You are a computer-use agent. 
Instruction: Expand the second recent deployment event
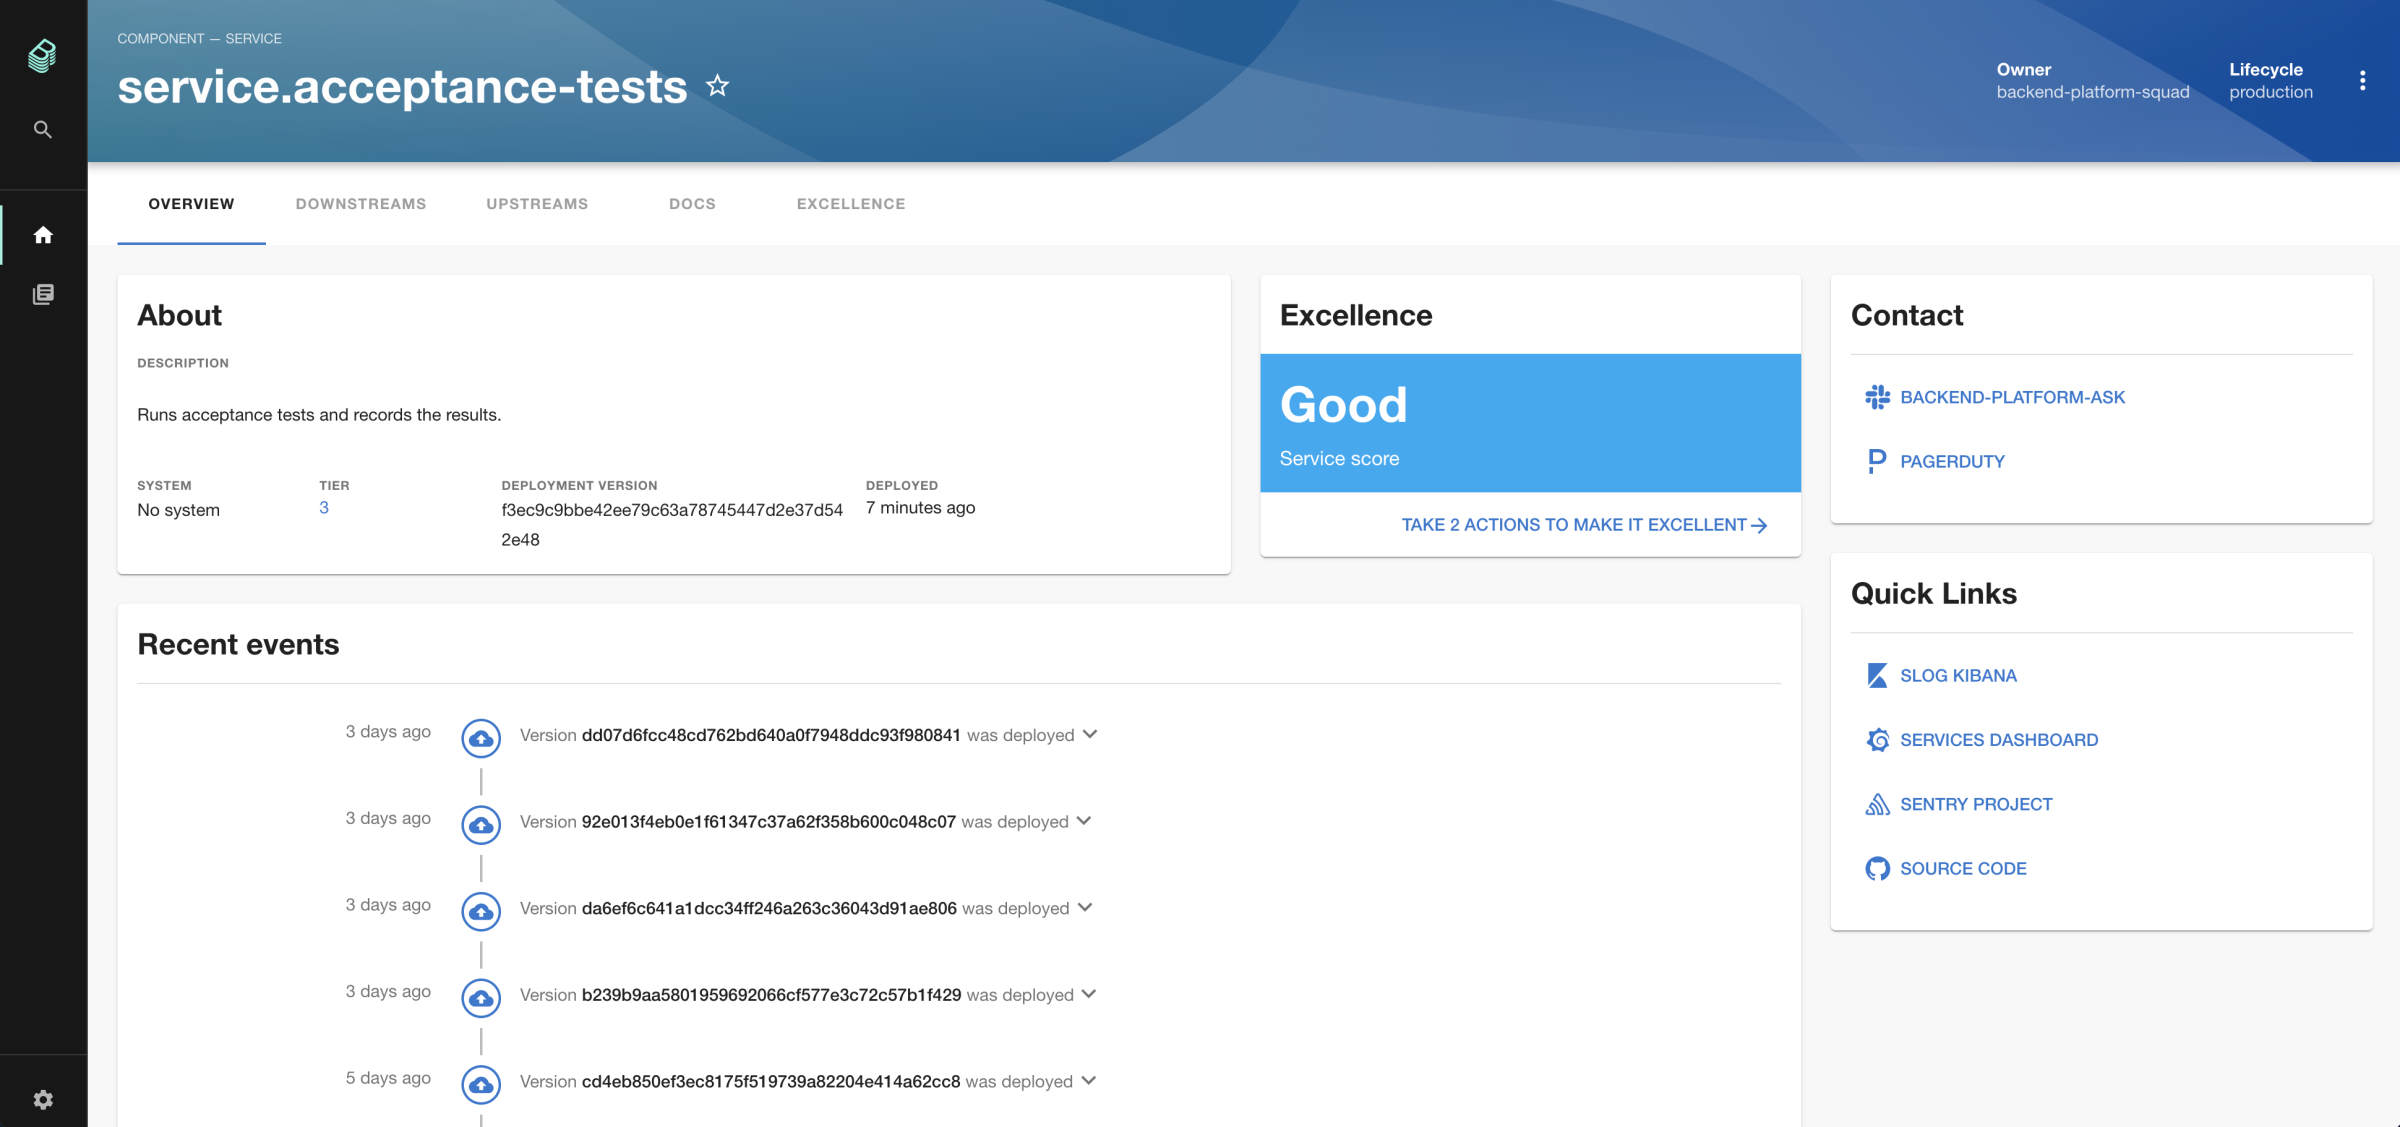coord(1088,821)
